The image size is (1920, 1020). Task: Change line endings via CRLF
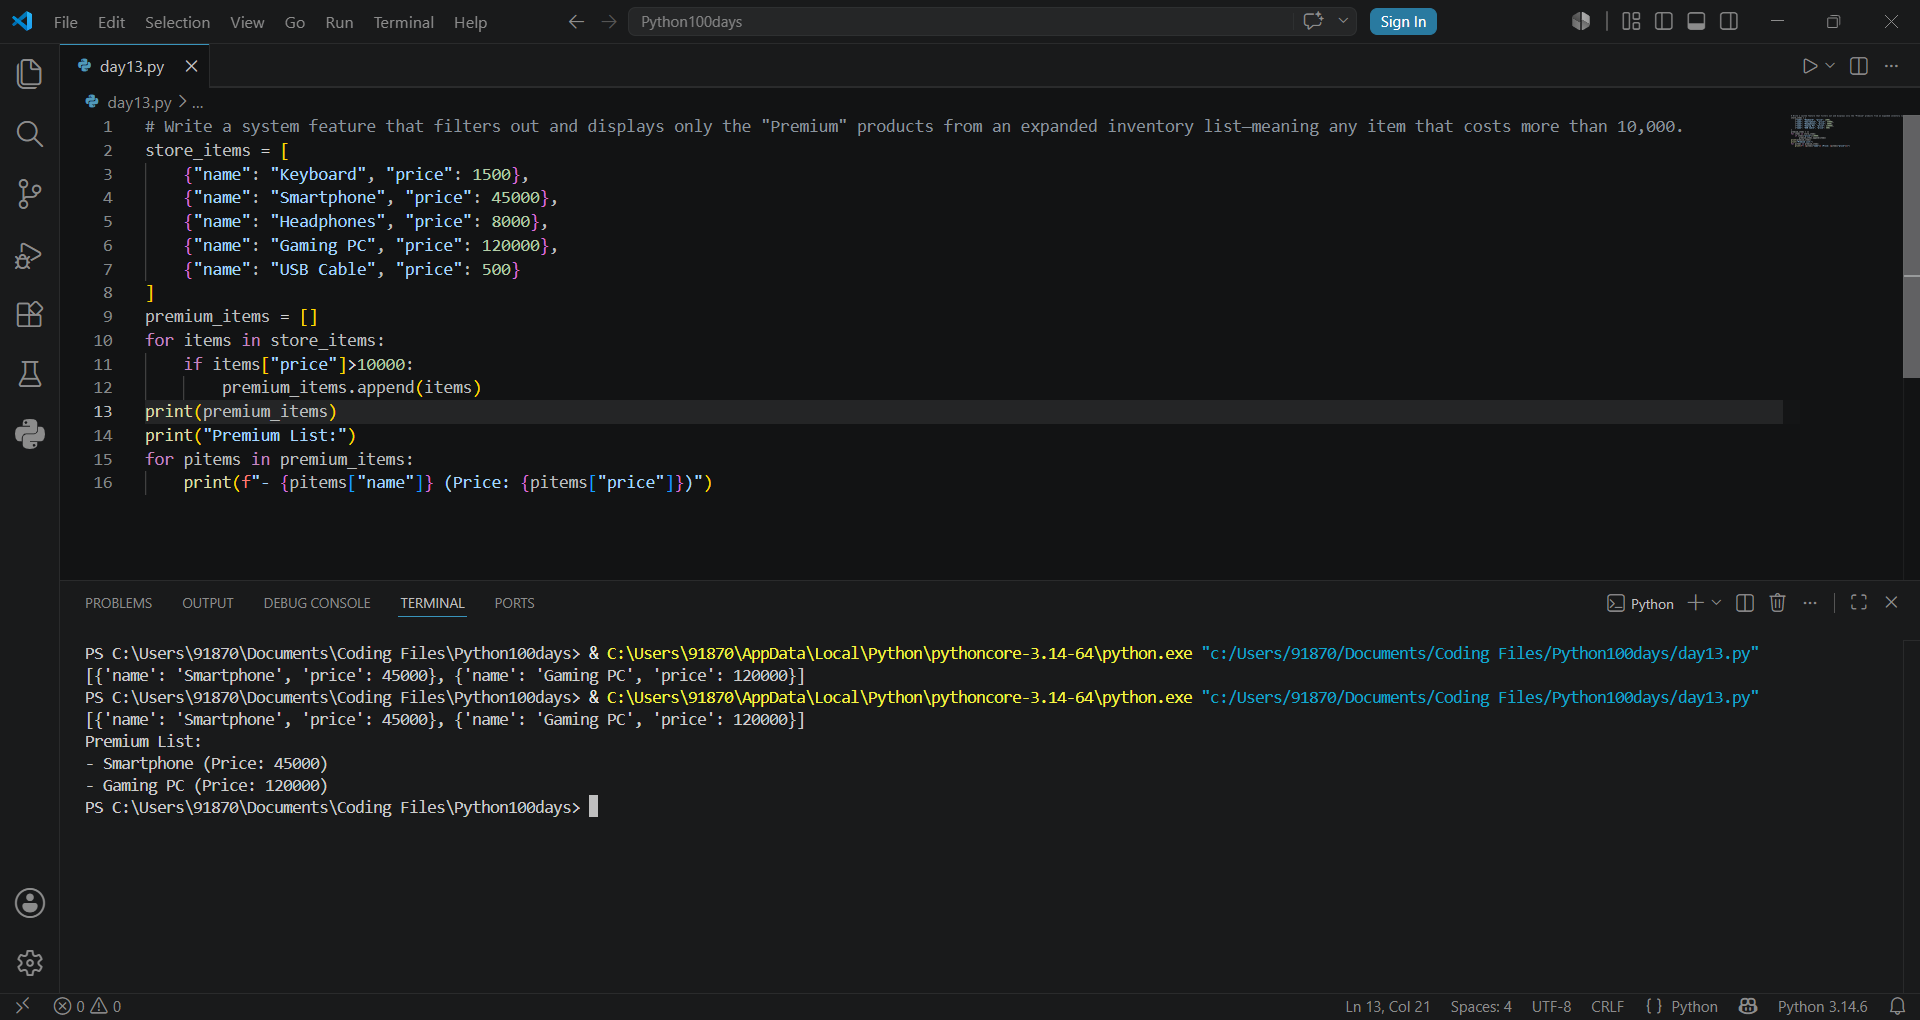(1607, 1006)
